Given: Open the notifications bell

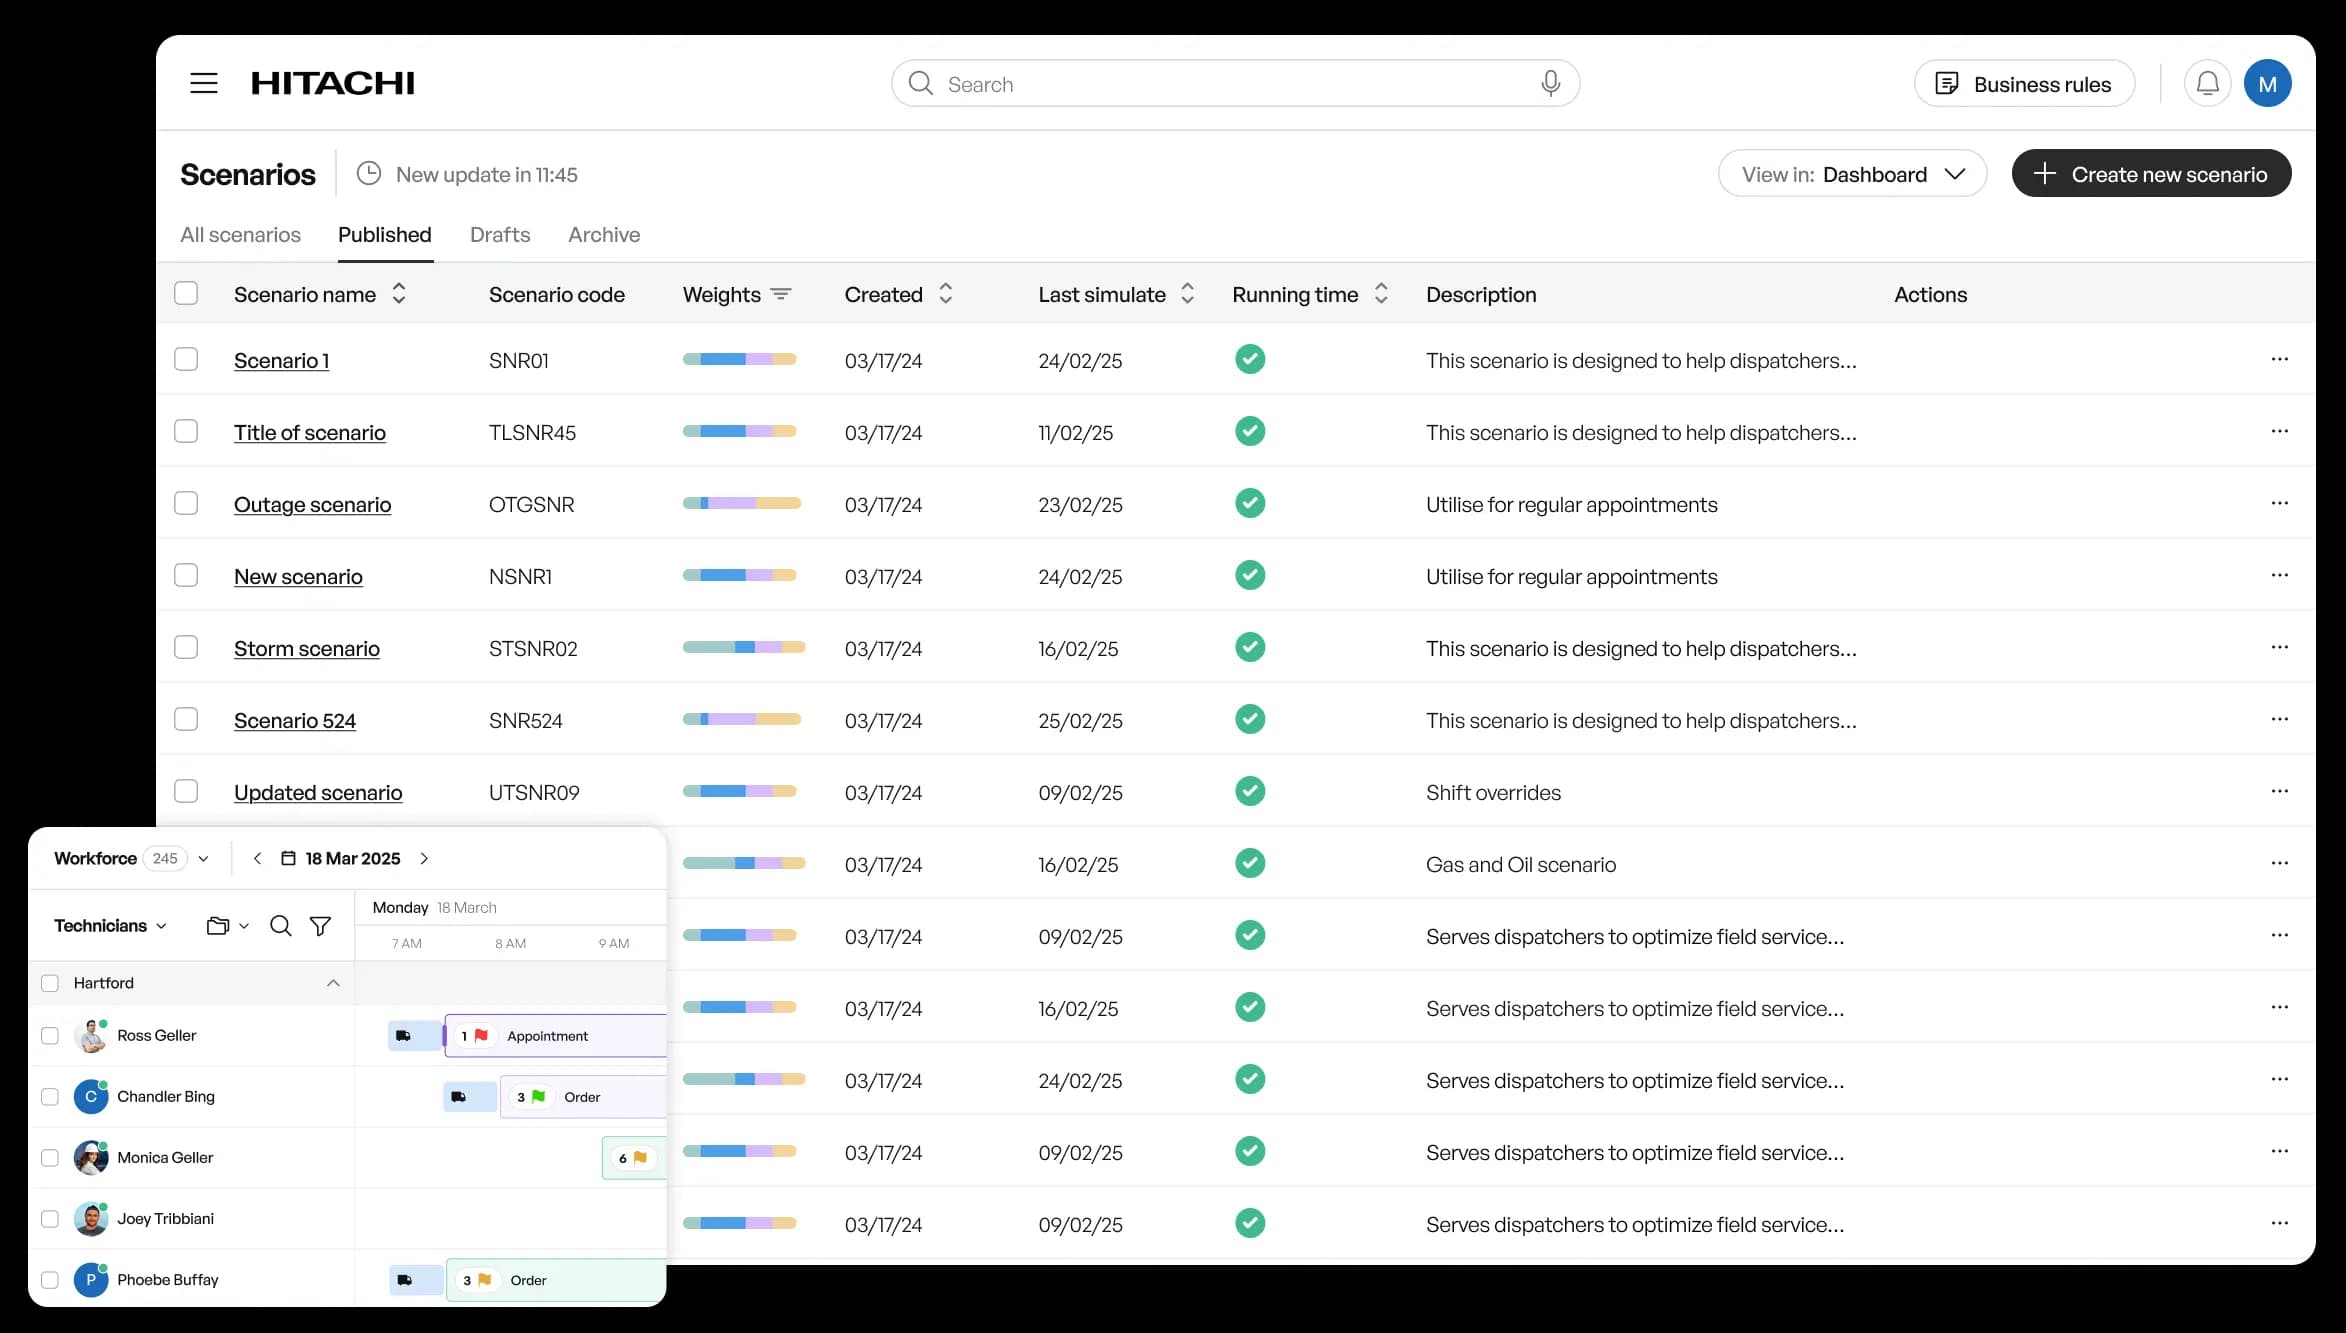Looking at the screenshot, I should click(2207, 83).
